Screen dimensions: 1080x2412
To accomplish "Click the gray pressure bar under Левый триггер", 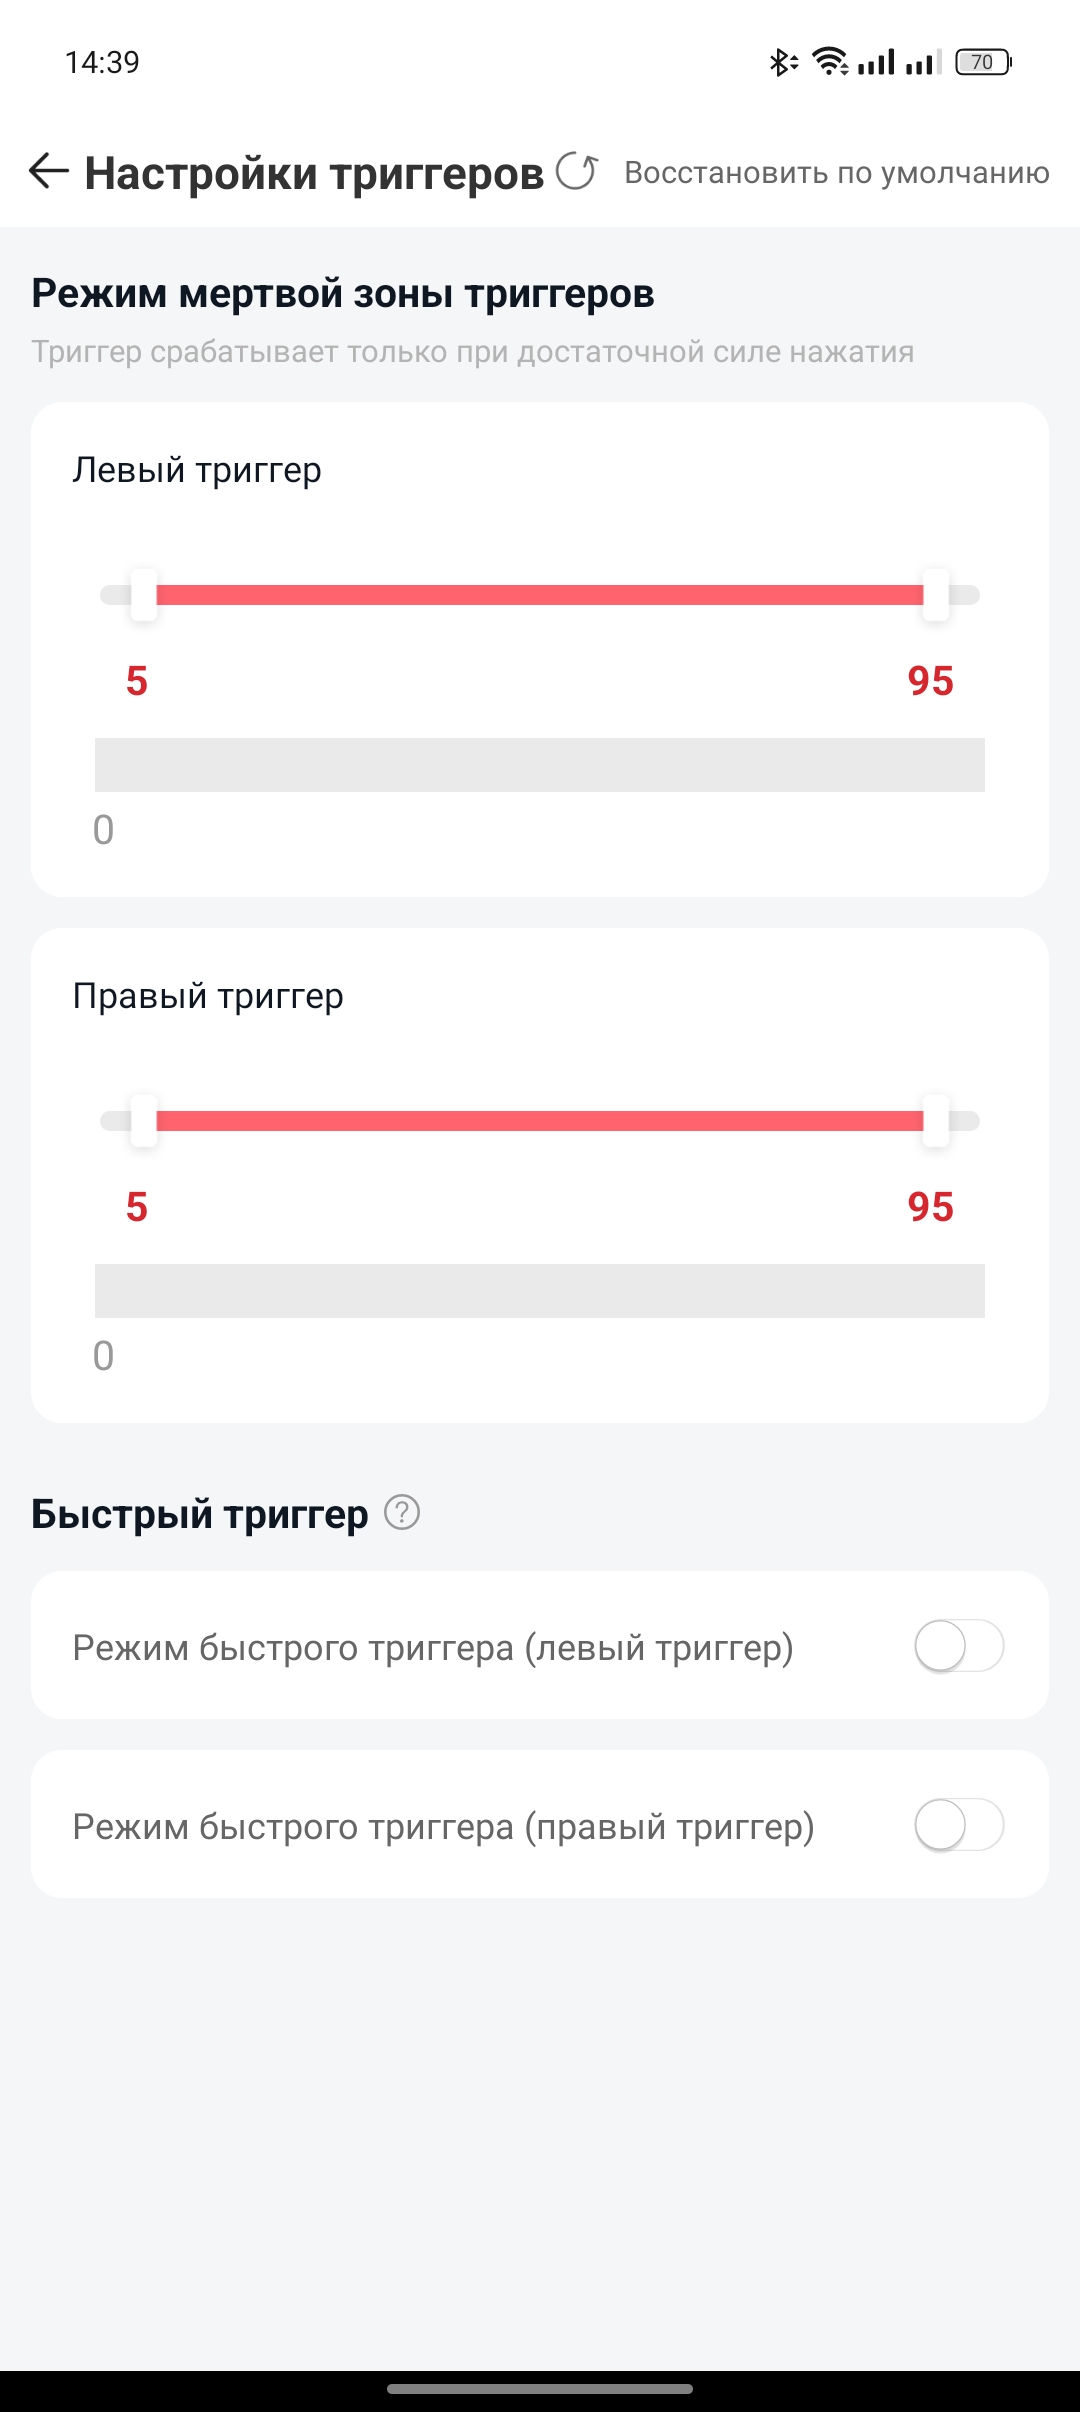I will pyautogui.click(x=540, y=765).
